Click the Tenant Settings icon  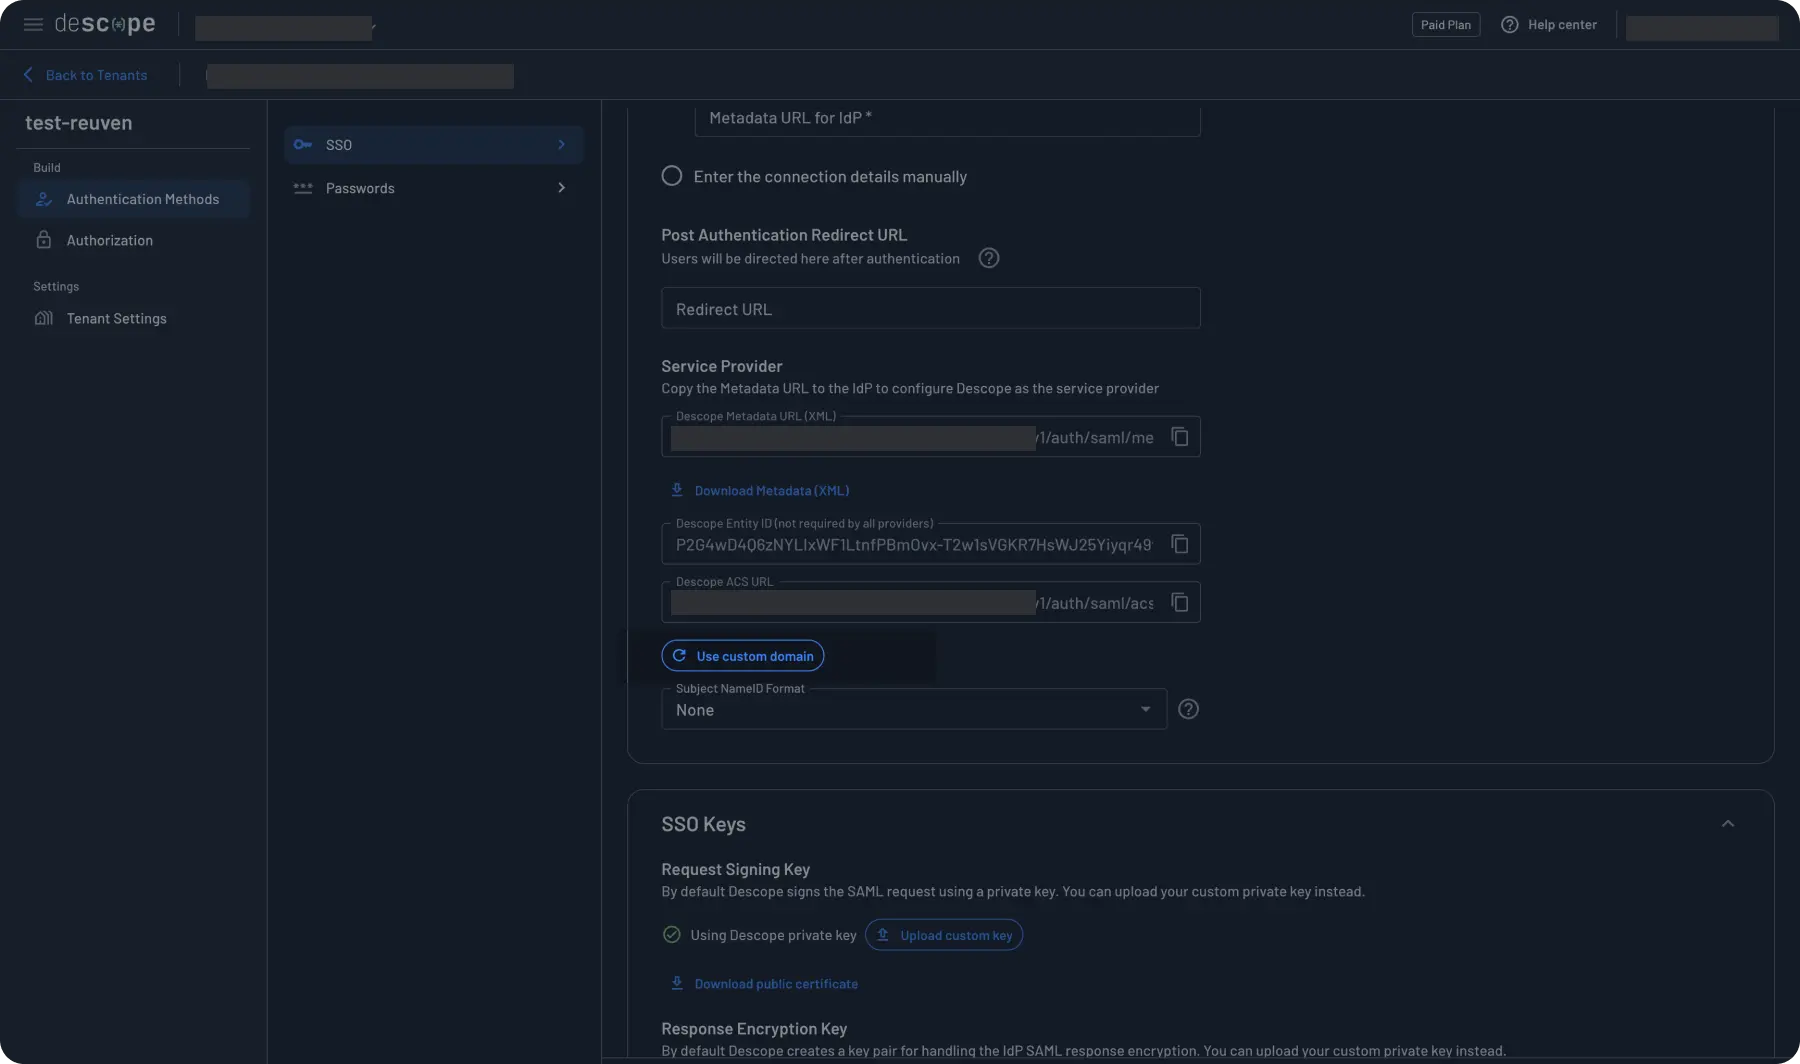[x=44, y=318]
